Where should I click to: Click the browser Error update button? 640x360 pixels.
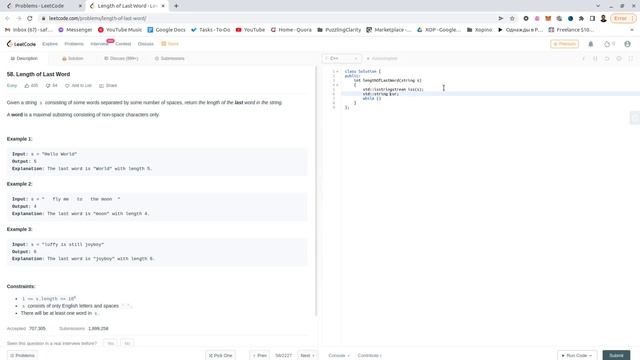[x=623, y=18]
